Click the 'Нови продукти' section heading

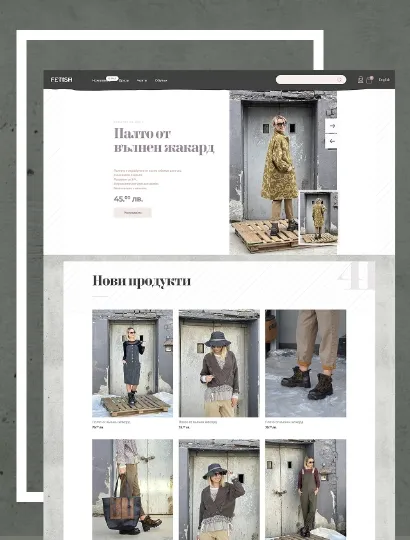point(141,281)
